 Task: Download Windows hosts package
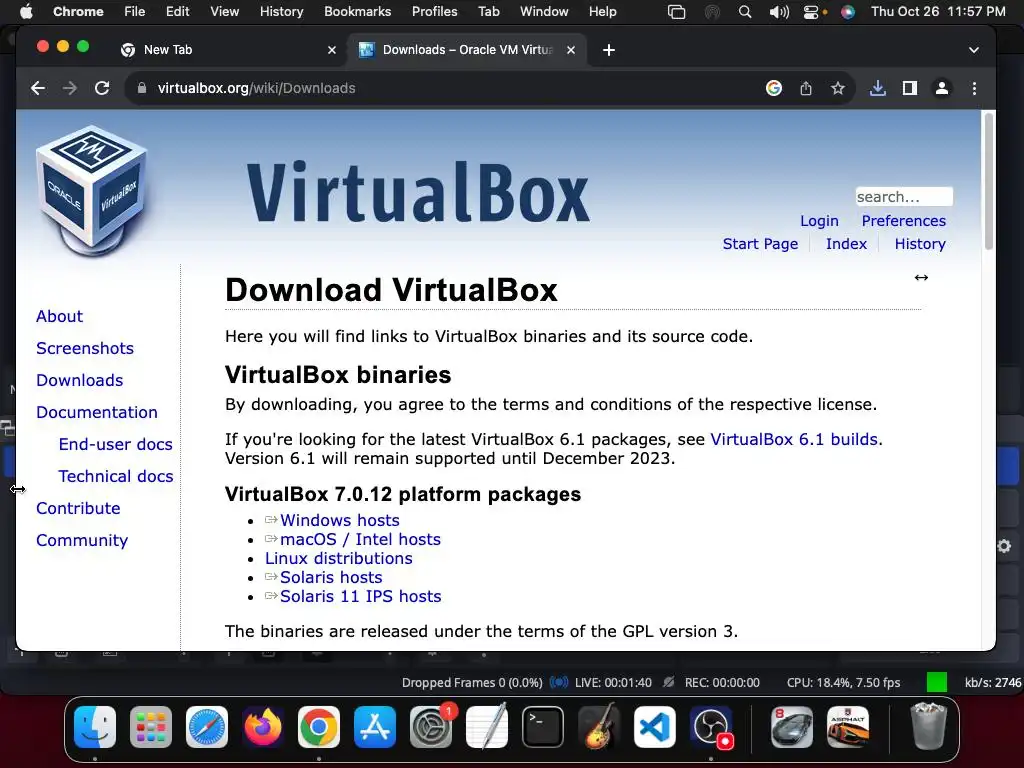pos(340,520)
